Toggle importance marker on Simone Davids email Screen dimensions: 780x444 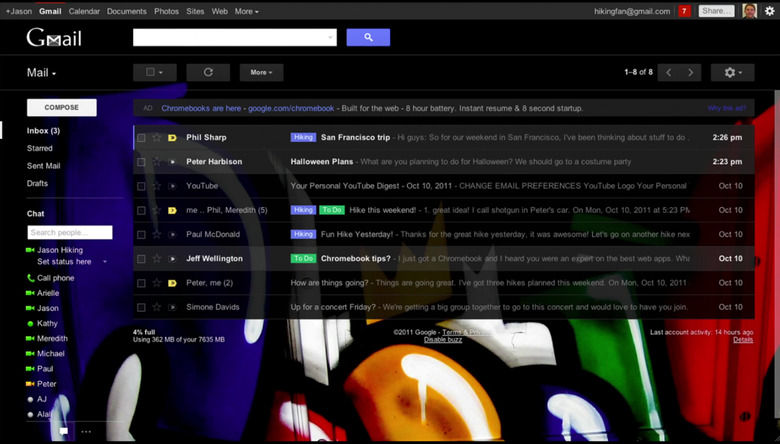click(172, 308)
